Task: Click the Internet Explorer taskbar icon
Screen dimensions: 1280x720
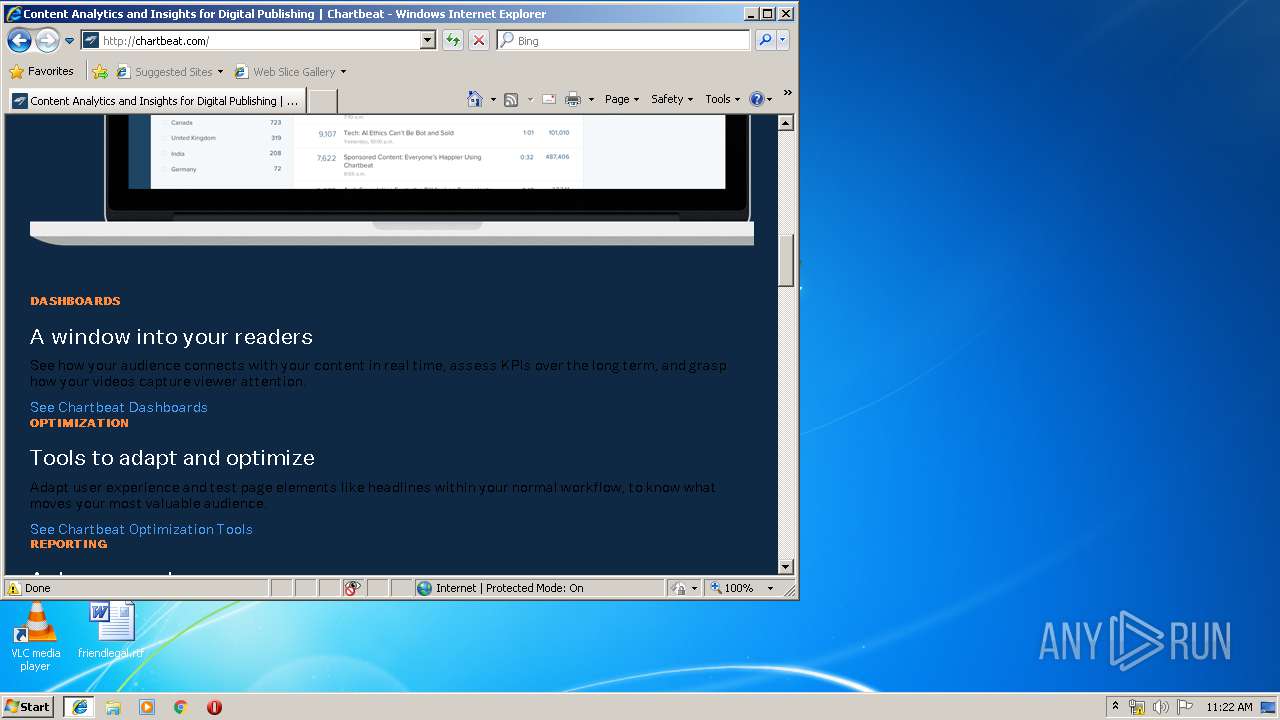Action: (x=79, y=706)
